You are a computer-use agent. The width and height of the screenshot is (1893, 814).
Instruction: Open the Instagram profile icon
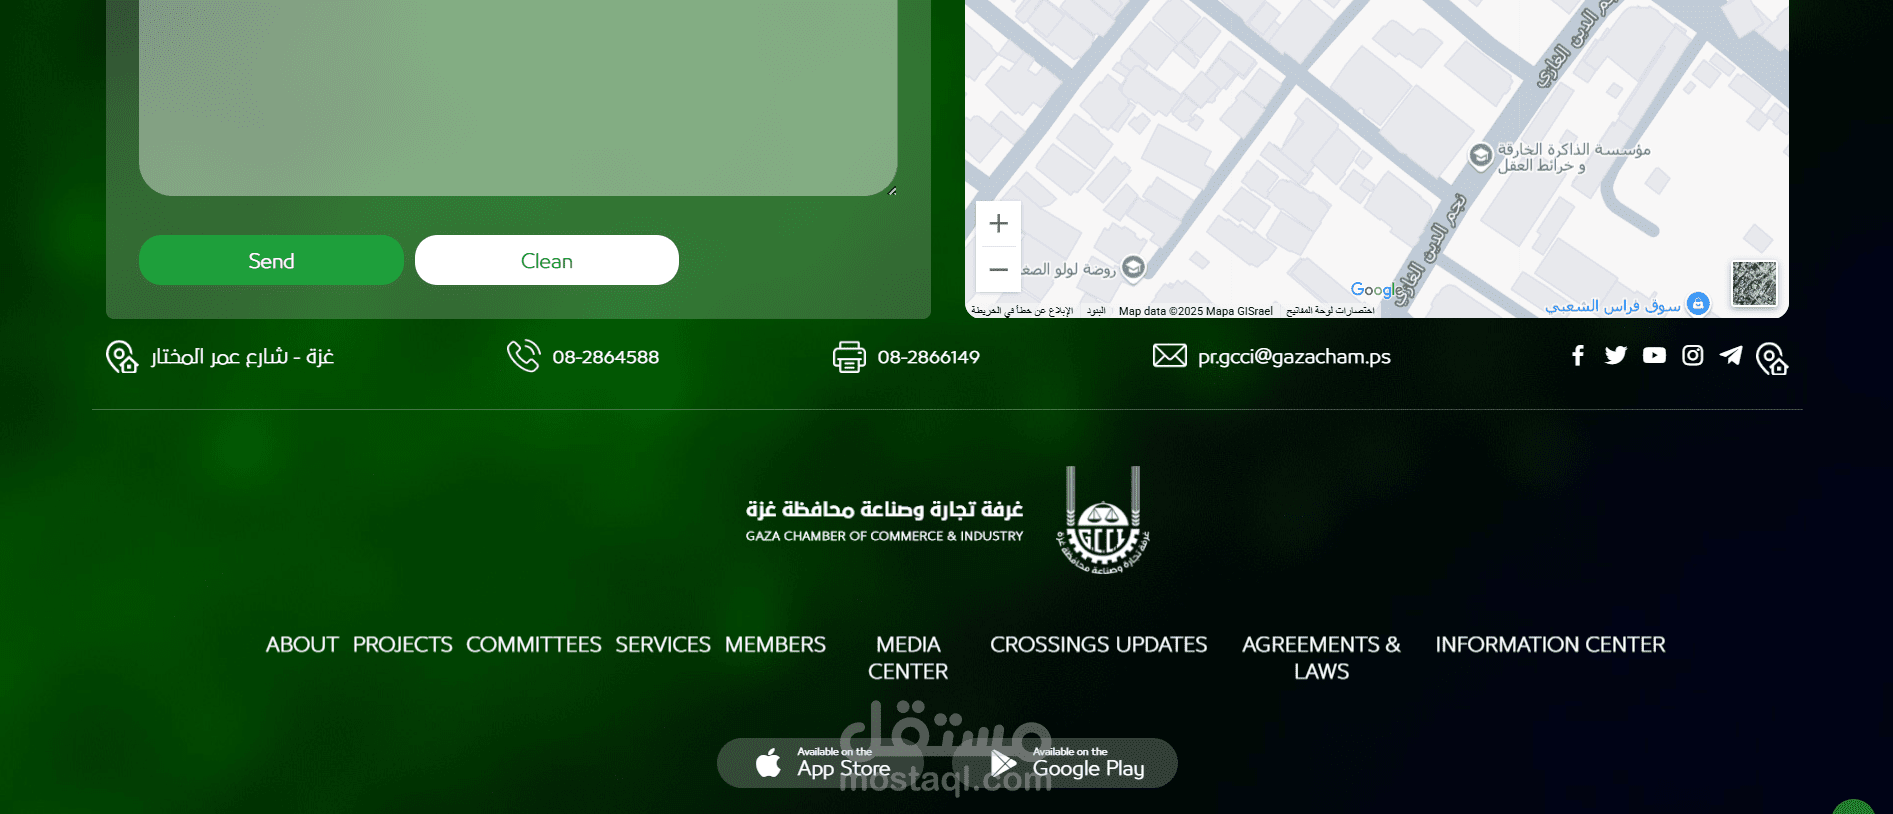[x=1693, y=355]
